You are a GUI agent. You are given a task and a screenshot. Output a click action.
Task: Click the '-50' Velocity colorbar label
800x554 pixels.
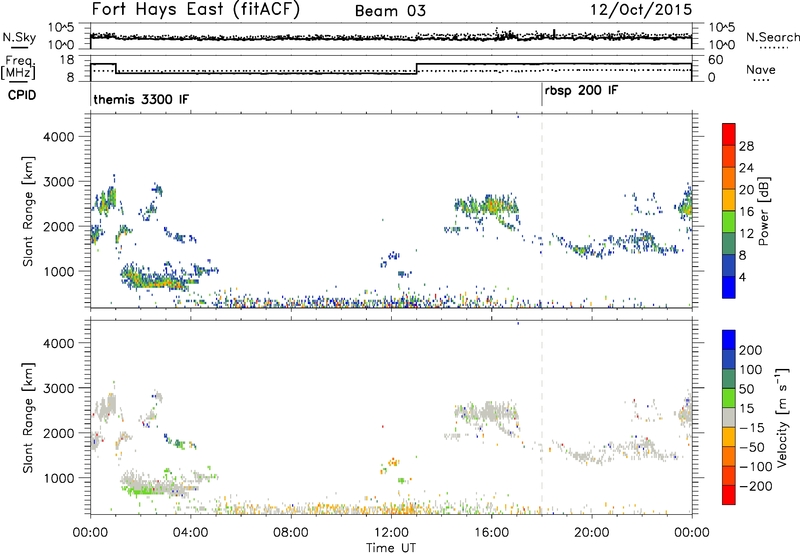tap(752, 447)
